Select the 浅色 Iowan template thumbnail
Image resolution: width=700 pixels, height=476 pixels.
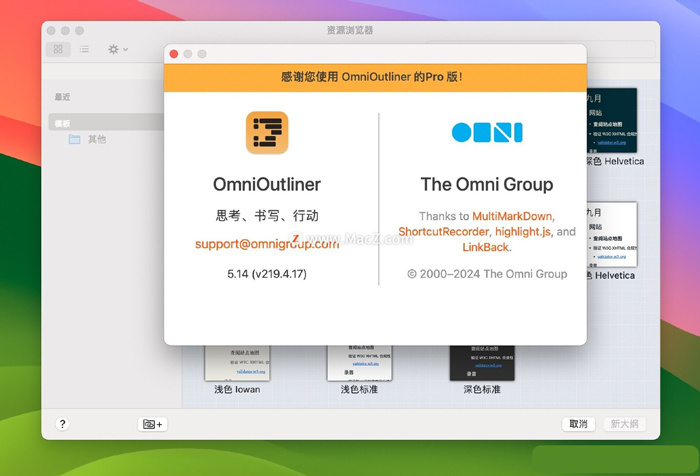click(237, 363)
